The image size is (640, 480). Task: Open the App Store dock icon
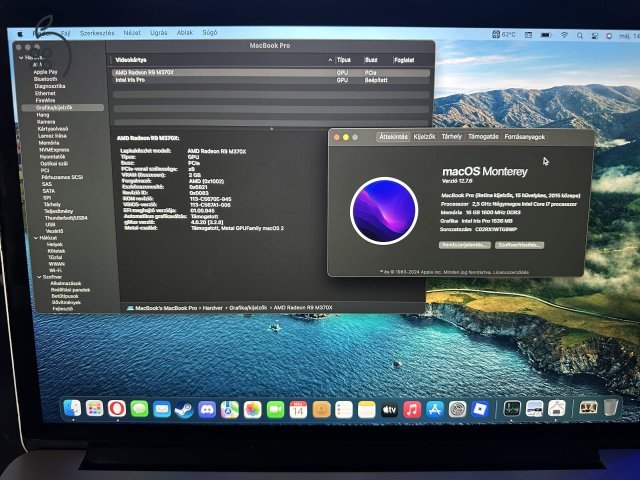point(435,409)
